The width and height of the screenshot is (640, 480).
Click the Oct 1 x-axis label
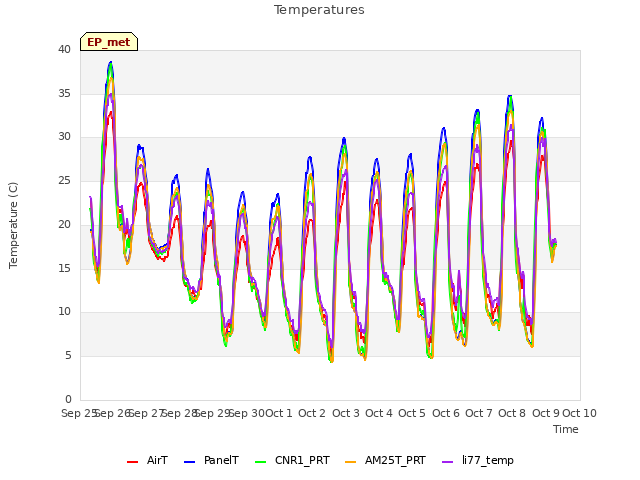[279, 413]
